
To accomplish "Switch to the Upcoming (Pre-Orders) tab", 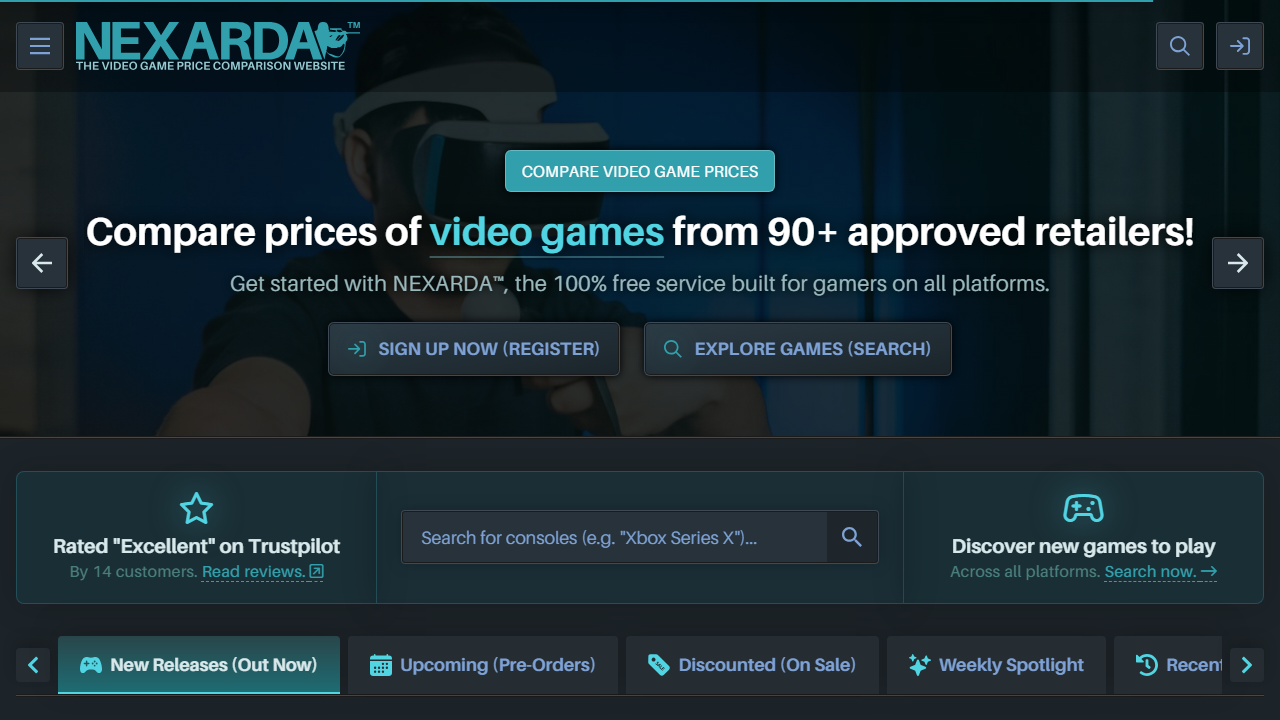I will pyautogui.click(x=482, y=664).
